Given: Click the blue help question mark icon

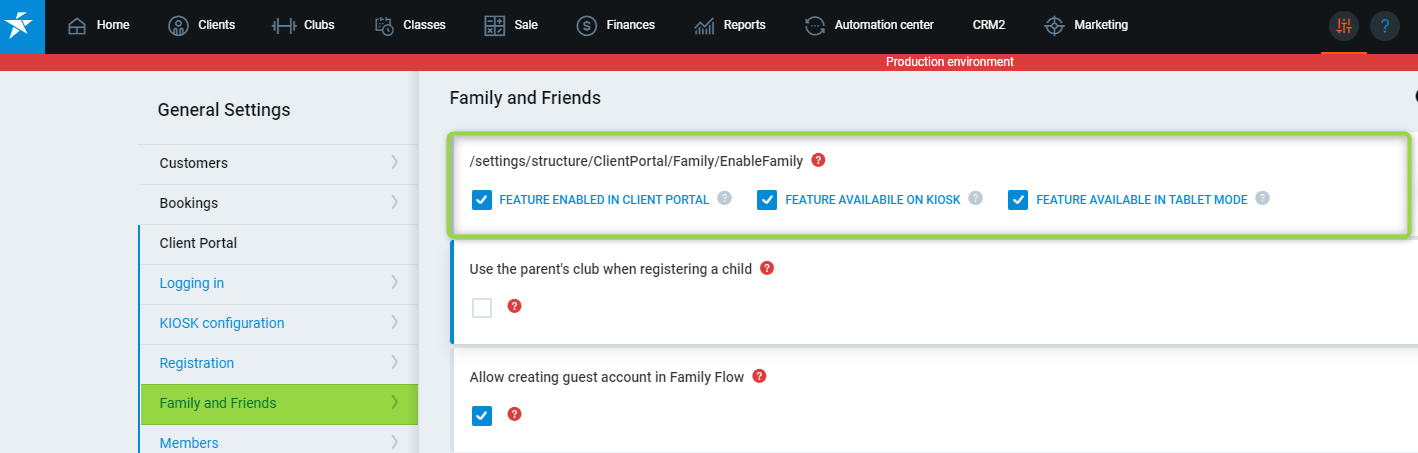Looking at the screenshot, I should (x=1384, y=26).
